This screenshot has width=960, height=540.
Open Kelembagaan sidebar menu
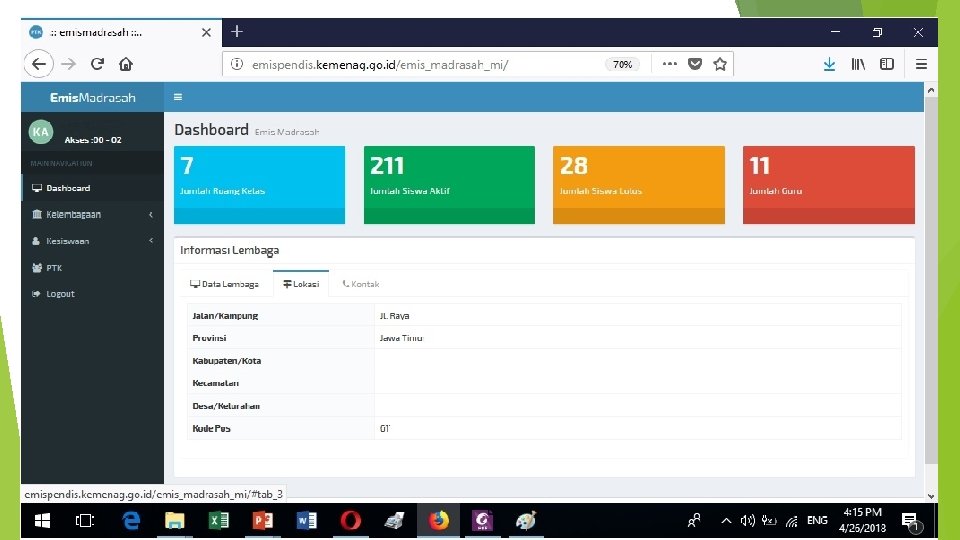point(92,214)
